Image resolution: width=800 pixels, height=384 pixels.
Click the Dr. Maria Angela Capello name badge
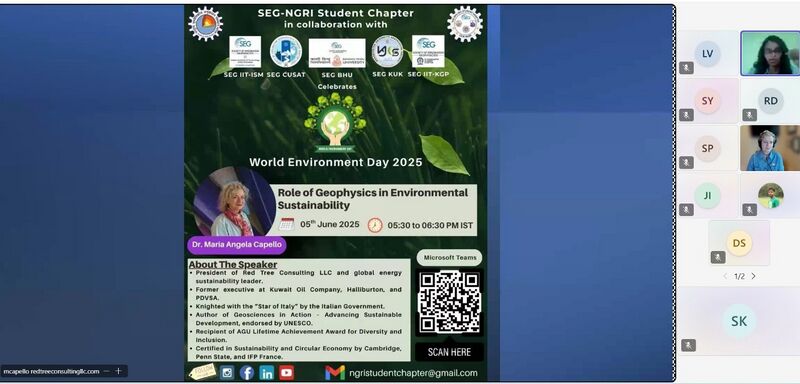[x=237, y=245]
